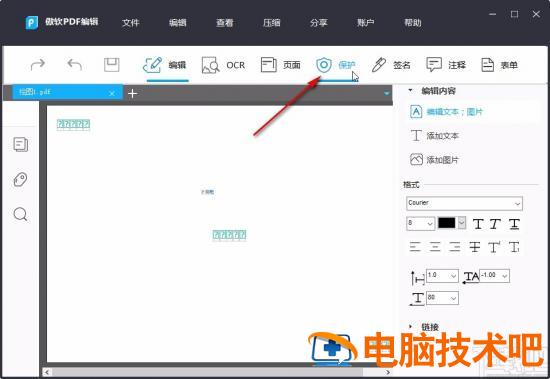The image size is (550, 379).
Task: Open the Courier font dropdown
Action: coord(464,204)
